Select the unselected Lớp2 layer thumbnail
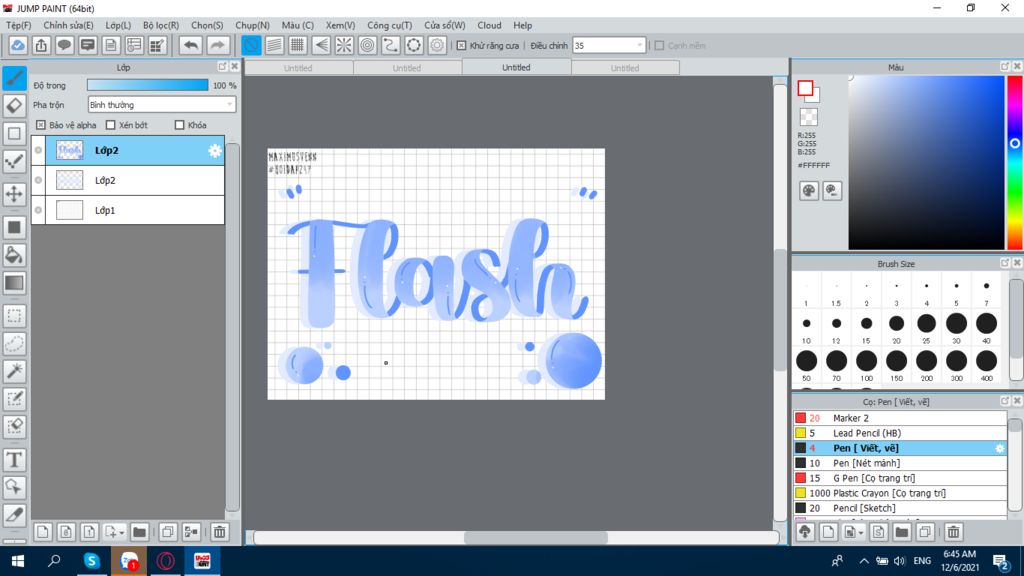Screen dimensions: 1024x576 [69, 180]
